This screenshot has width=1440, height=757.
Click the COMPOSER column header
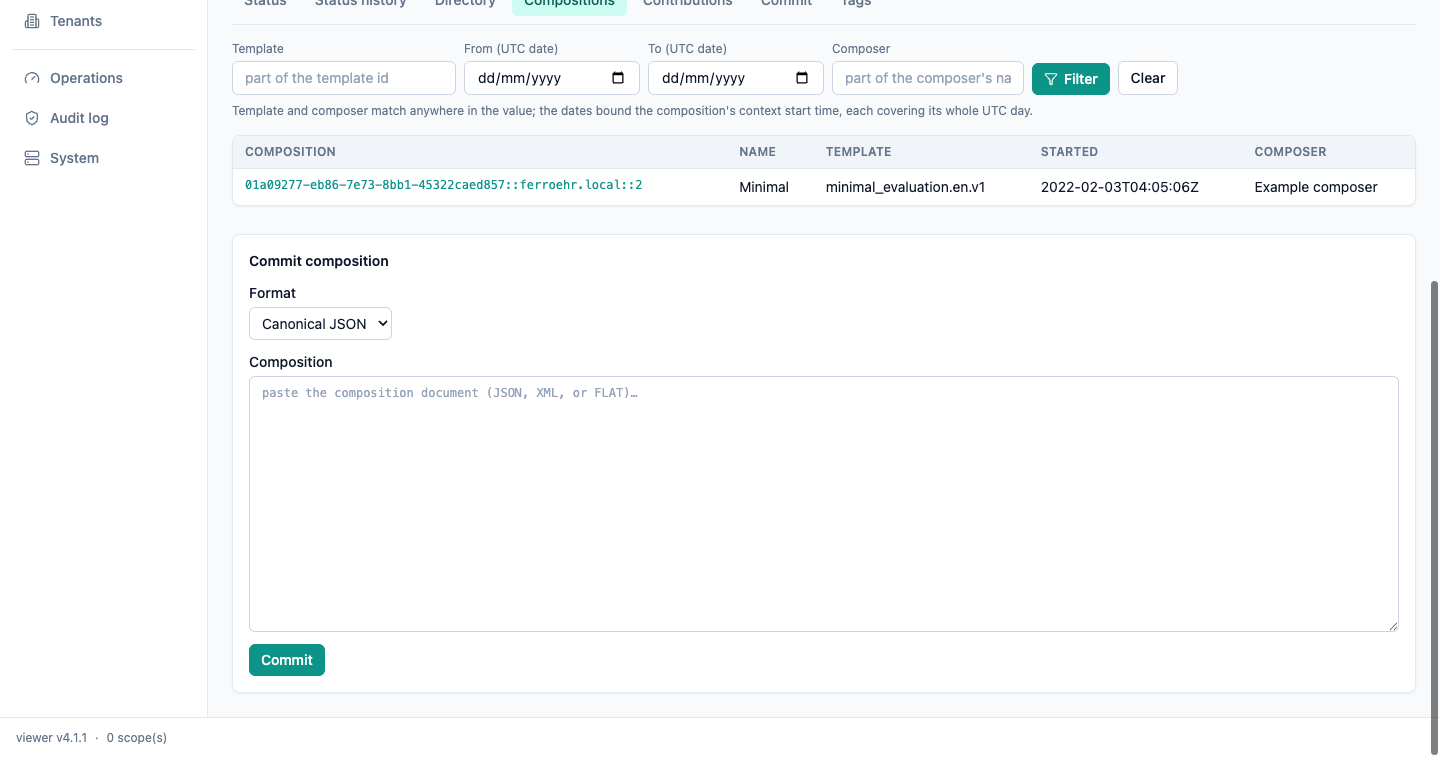[1290, 152]
